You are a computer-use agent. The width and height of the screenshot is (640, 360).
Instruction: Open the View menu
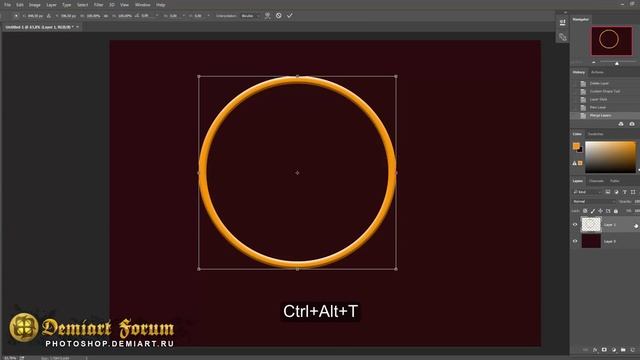click(x=124, y=5)
